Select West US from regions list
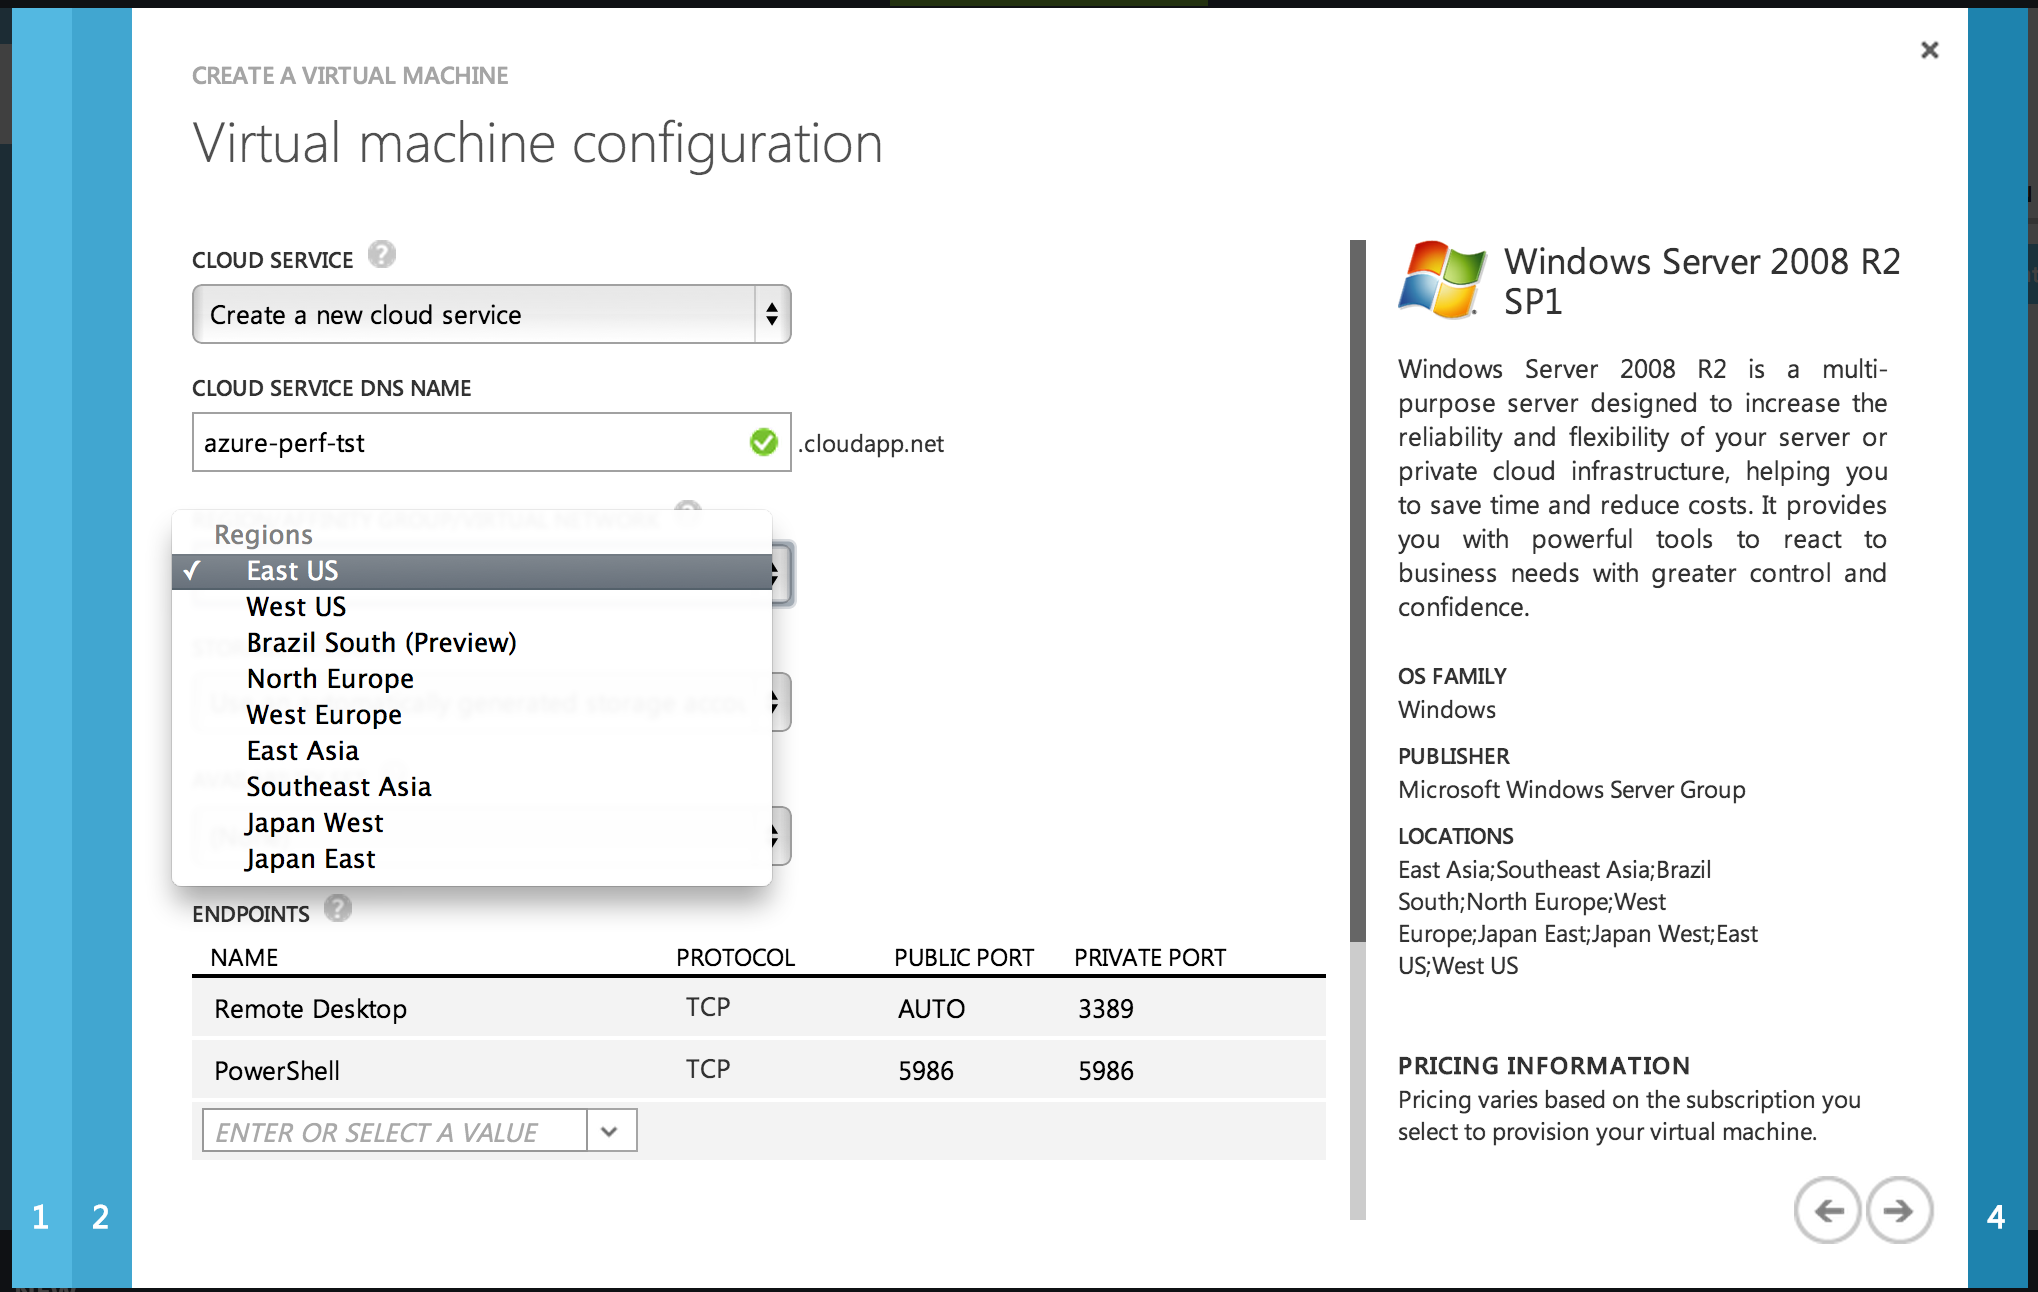The height and width of the screenshot is (1292, 2038). point(296,607)
